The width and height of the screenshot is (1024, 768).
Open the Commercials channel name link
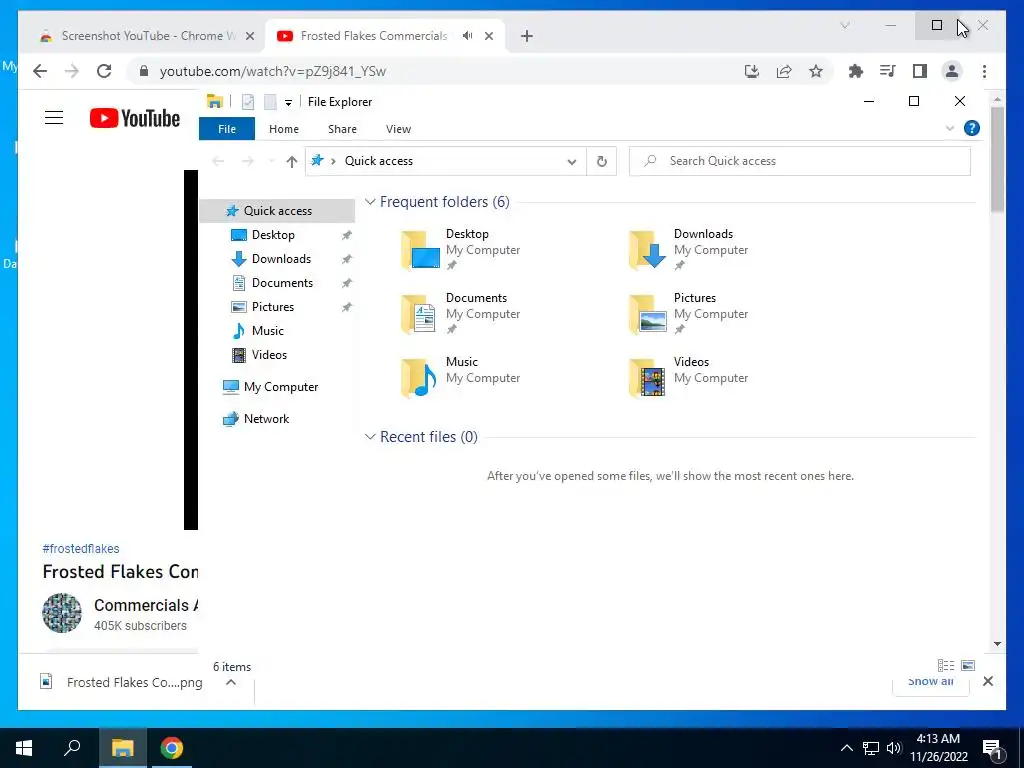[x=145, y=605]
